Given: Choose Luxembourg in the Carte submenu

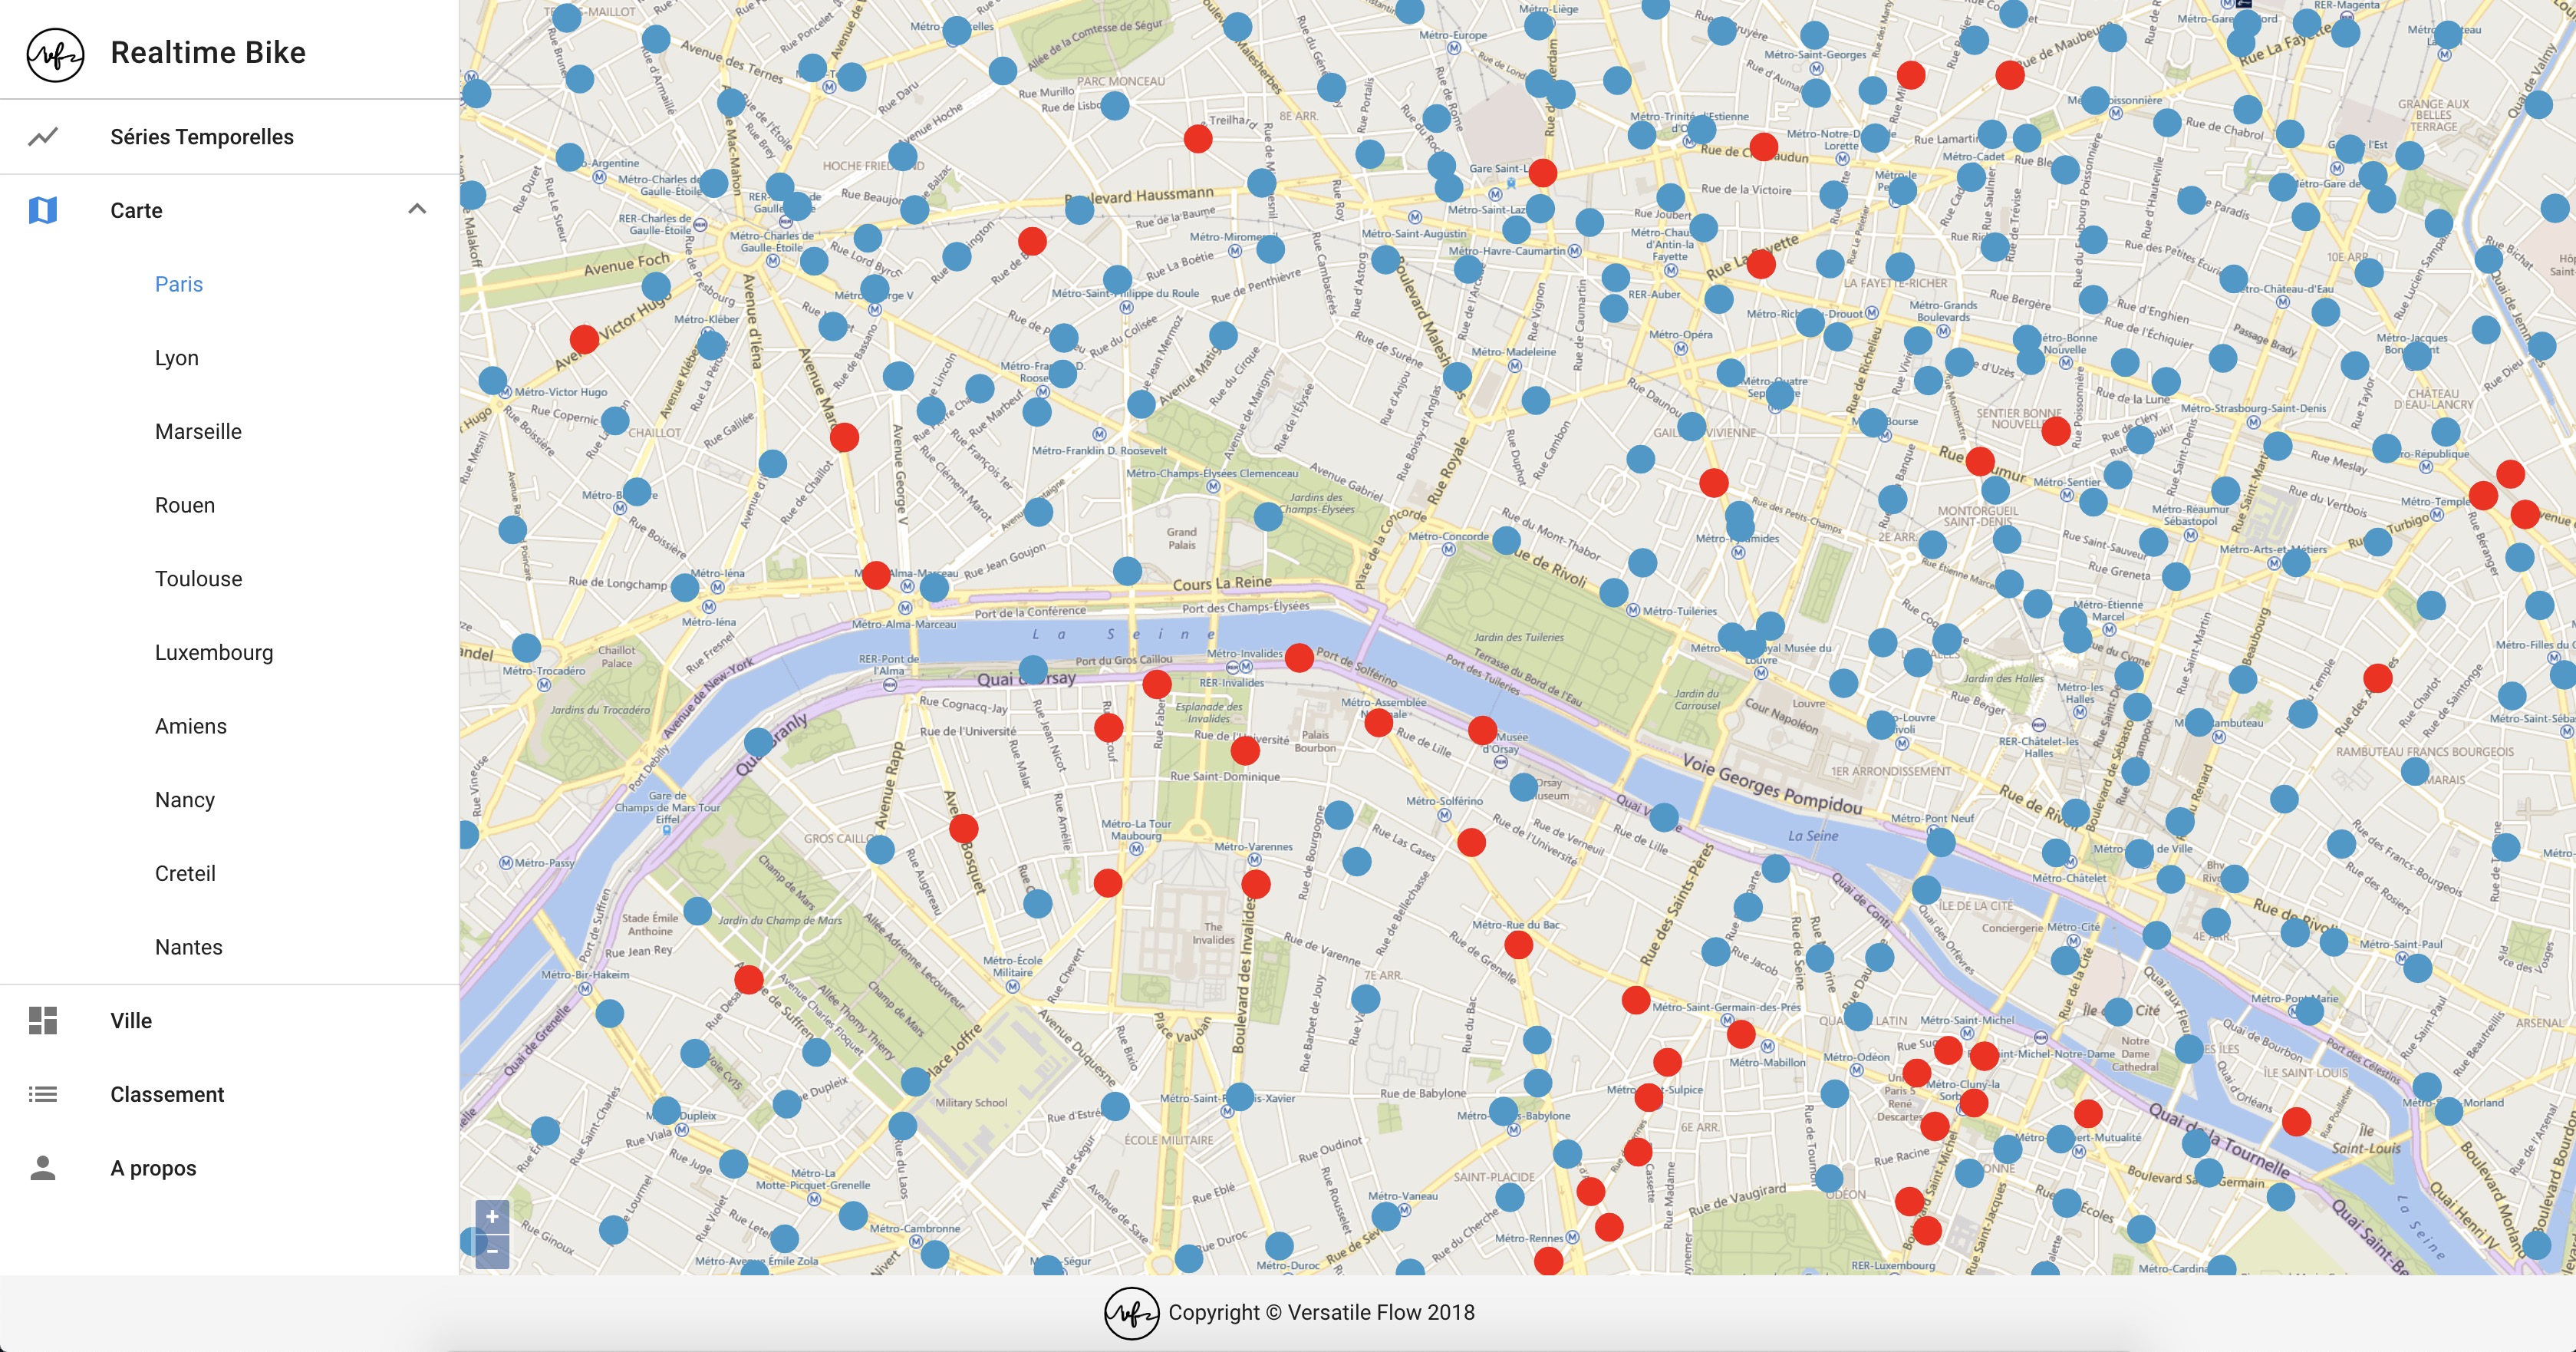Looking at the screenshot, I should (214, 652).
